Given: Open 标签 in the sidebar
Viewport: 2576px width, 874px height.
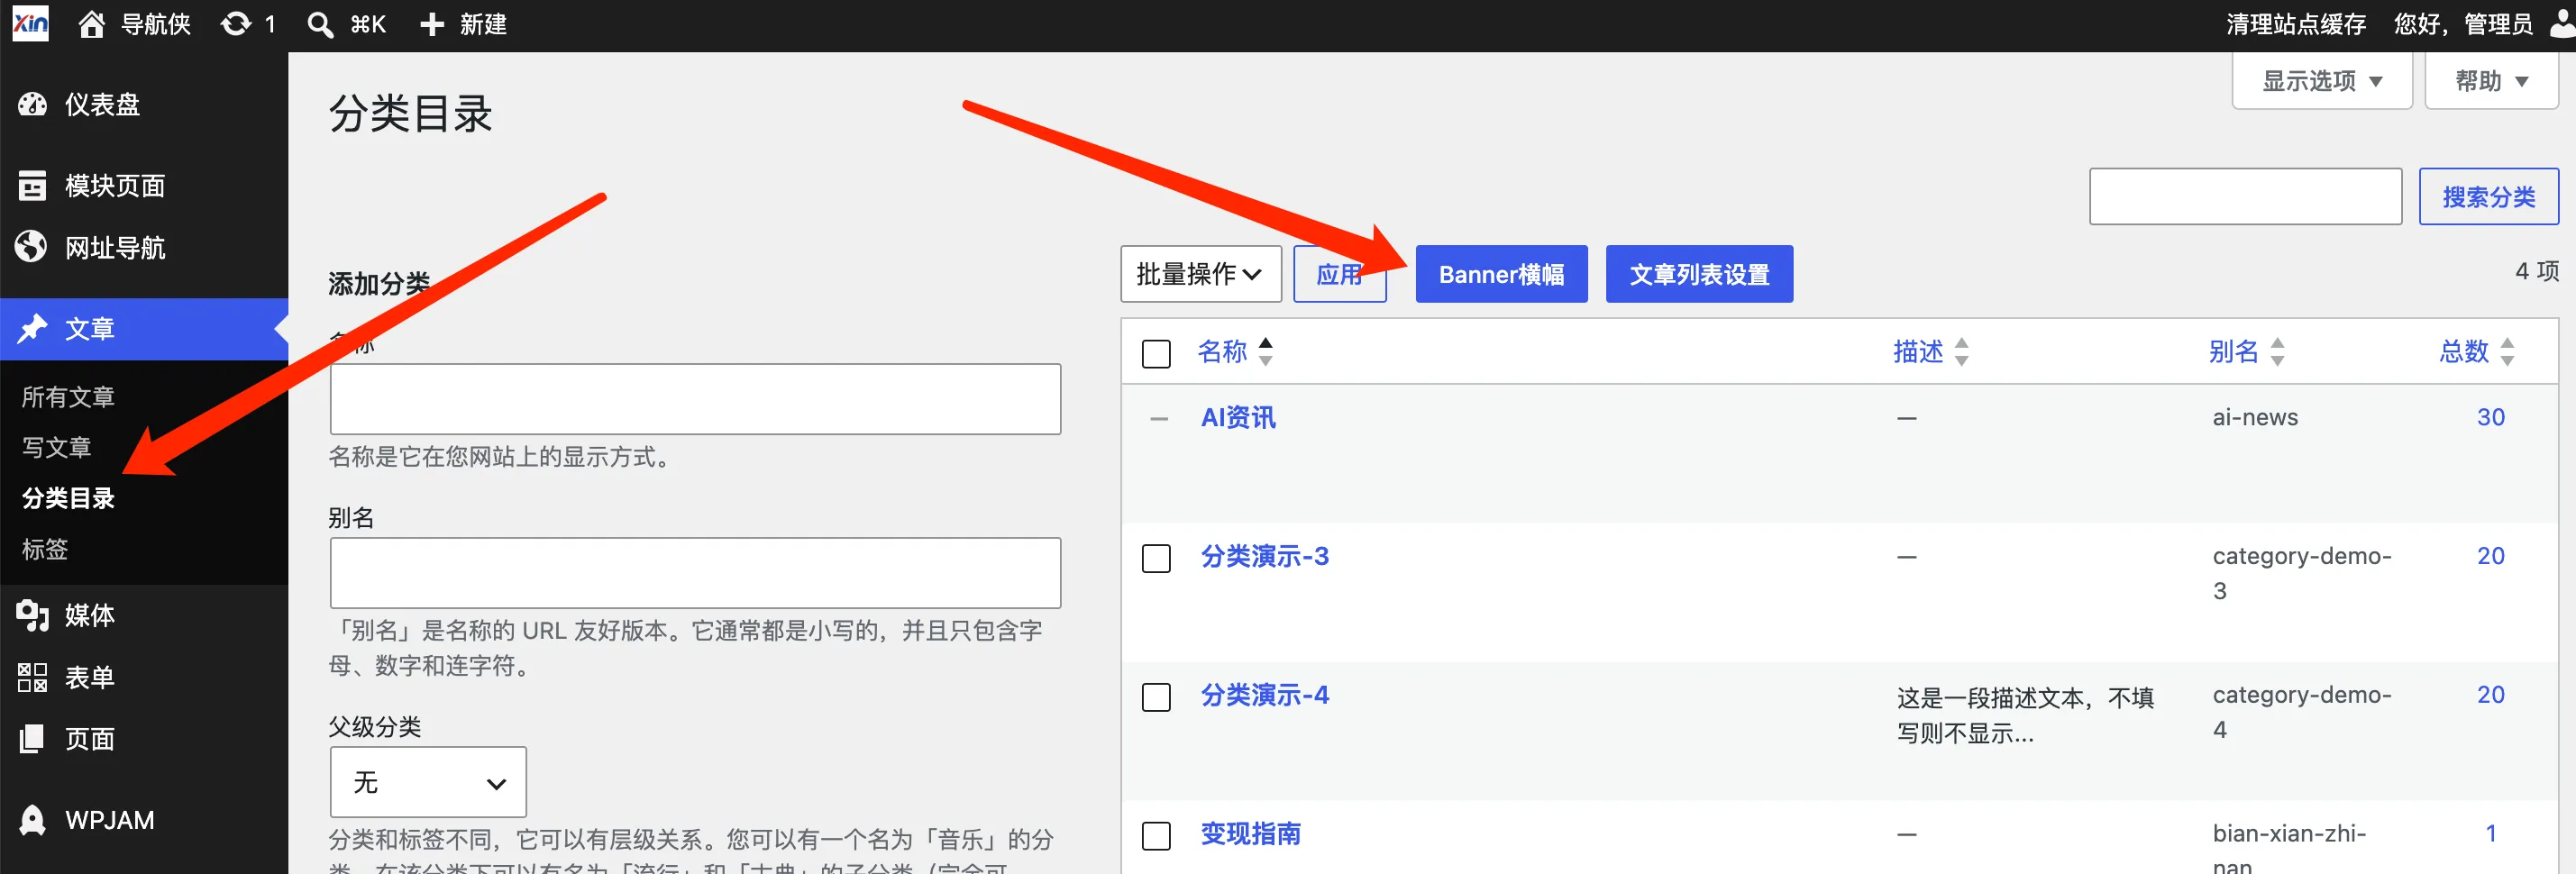Looking at the screenshot, I should click(45, 549).
